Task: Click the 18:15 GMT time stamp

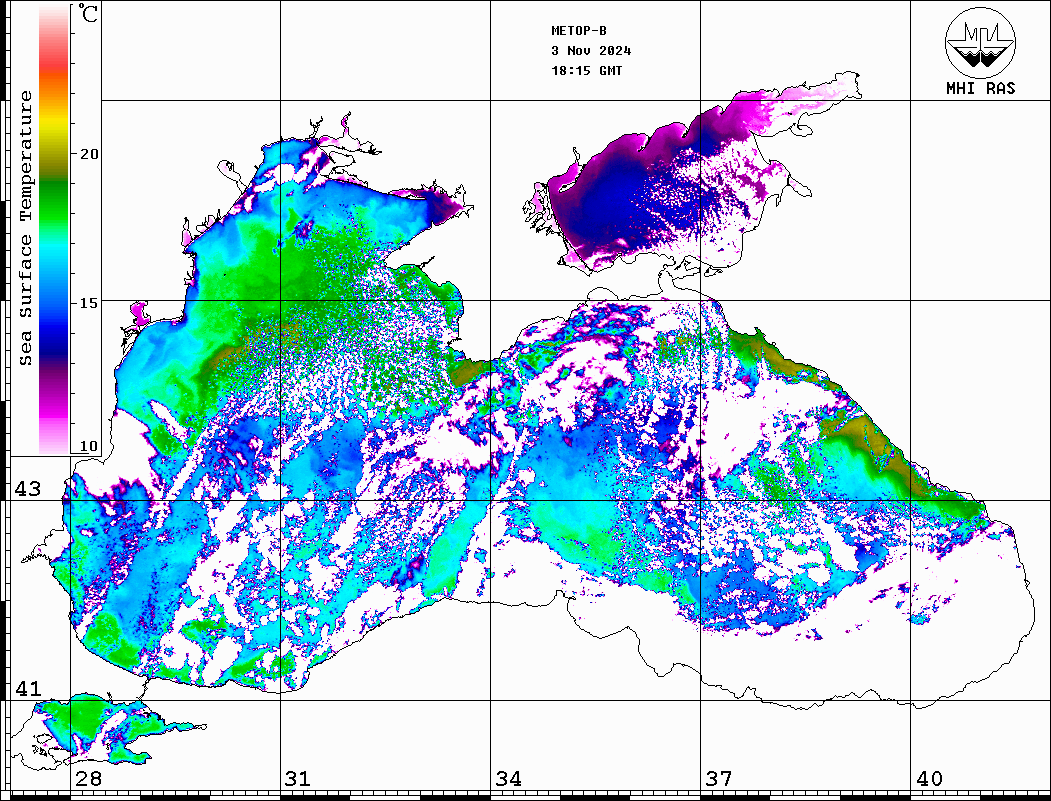Action: coord(586,70)
